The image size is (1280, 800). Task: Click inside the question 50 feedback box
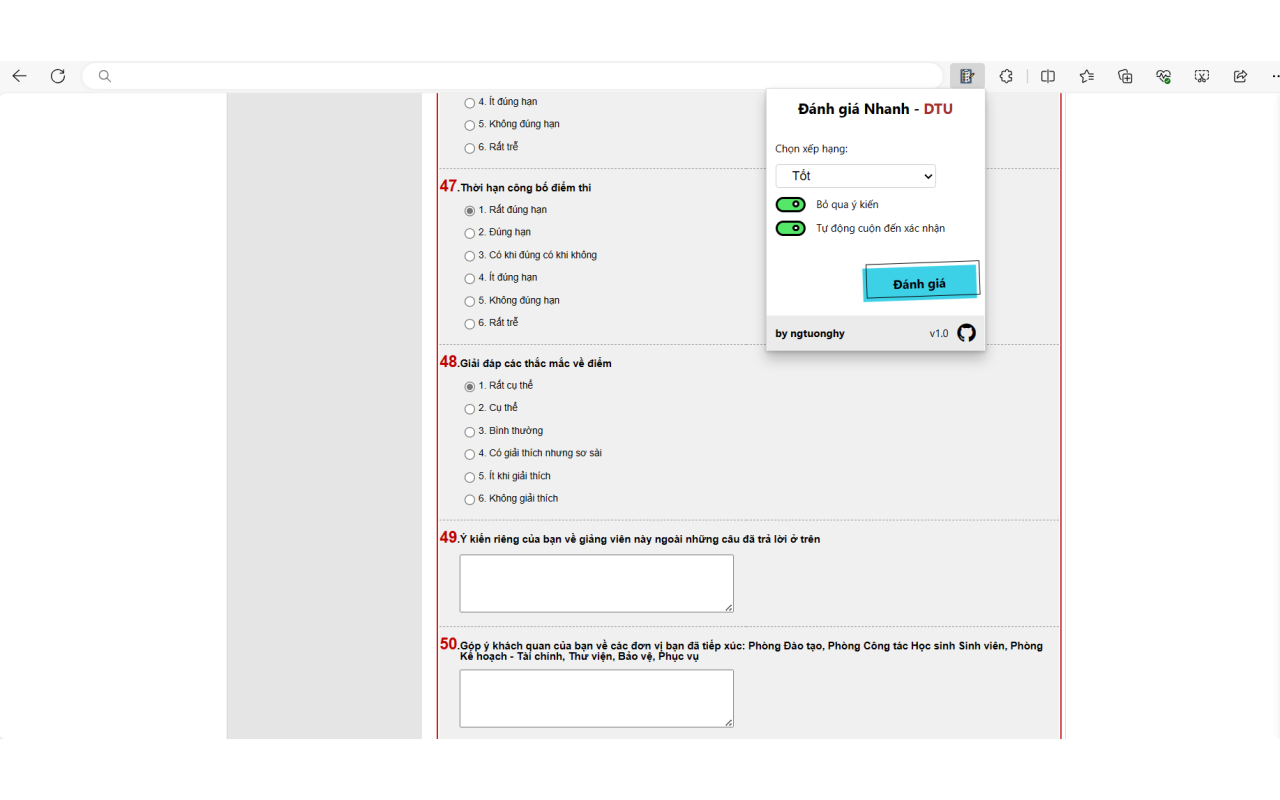(596, 698)
